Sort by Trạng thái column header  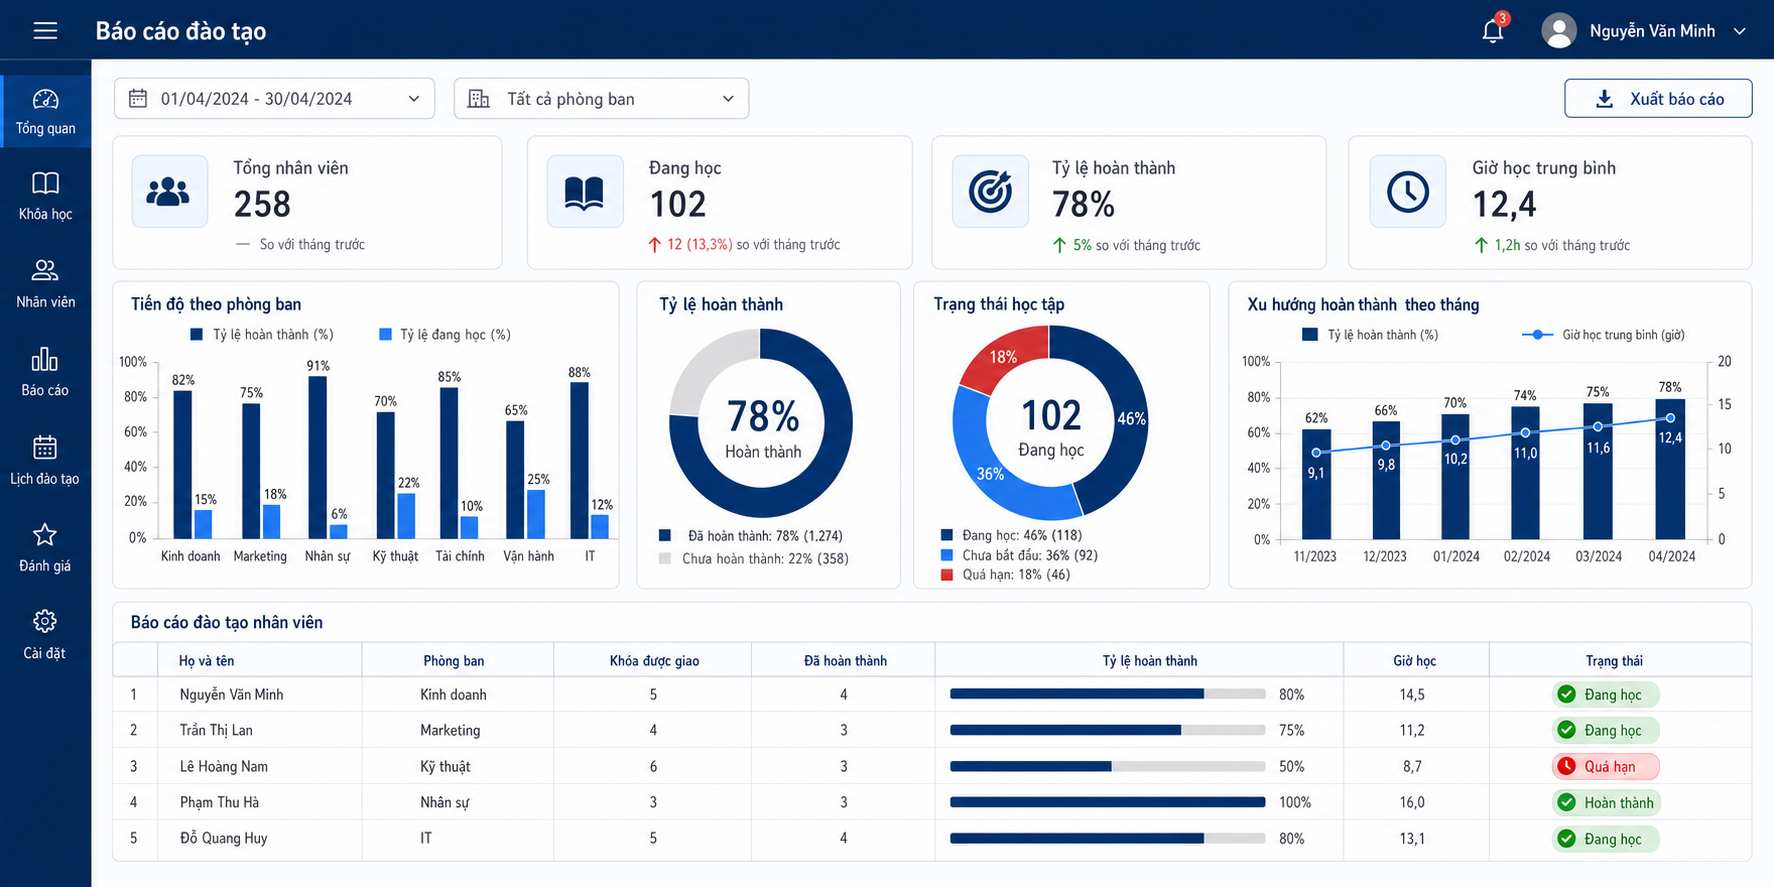(x=1614, y=660)
